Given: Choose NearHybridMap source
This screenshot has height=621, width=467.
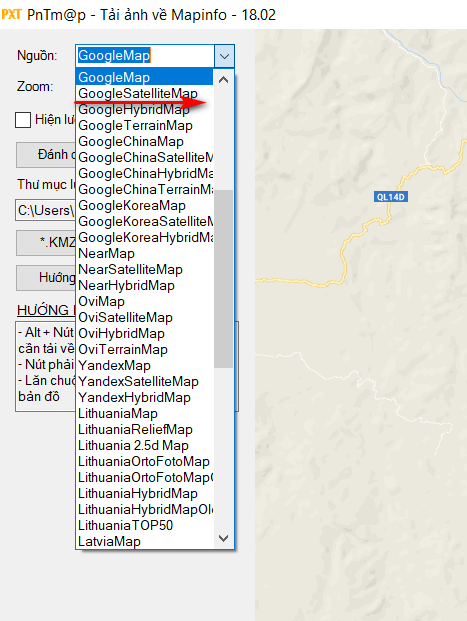Looking at the screenshot, I should (x=145, y=286).
